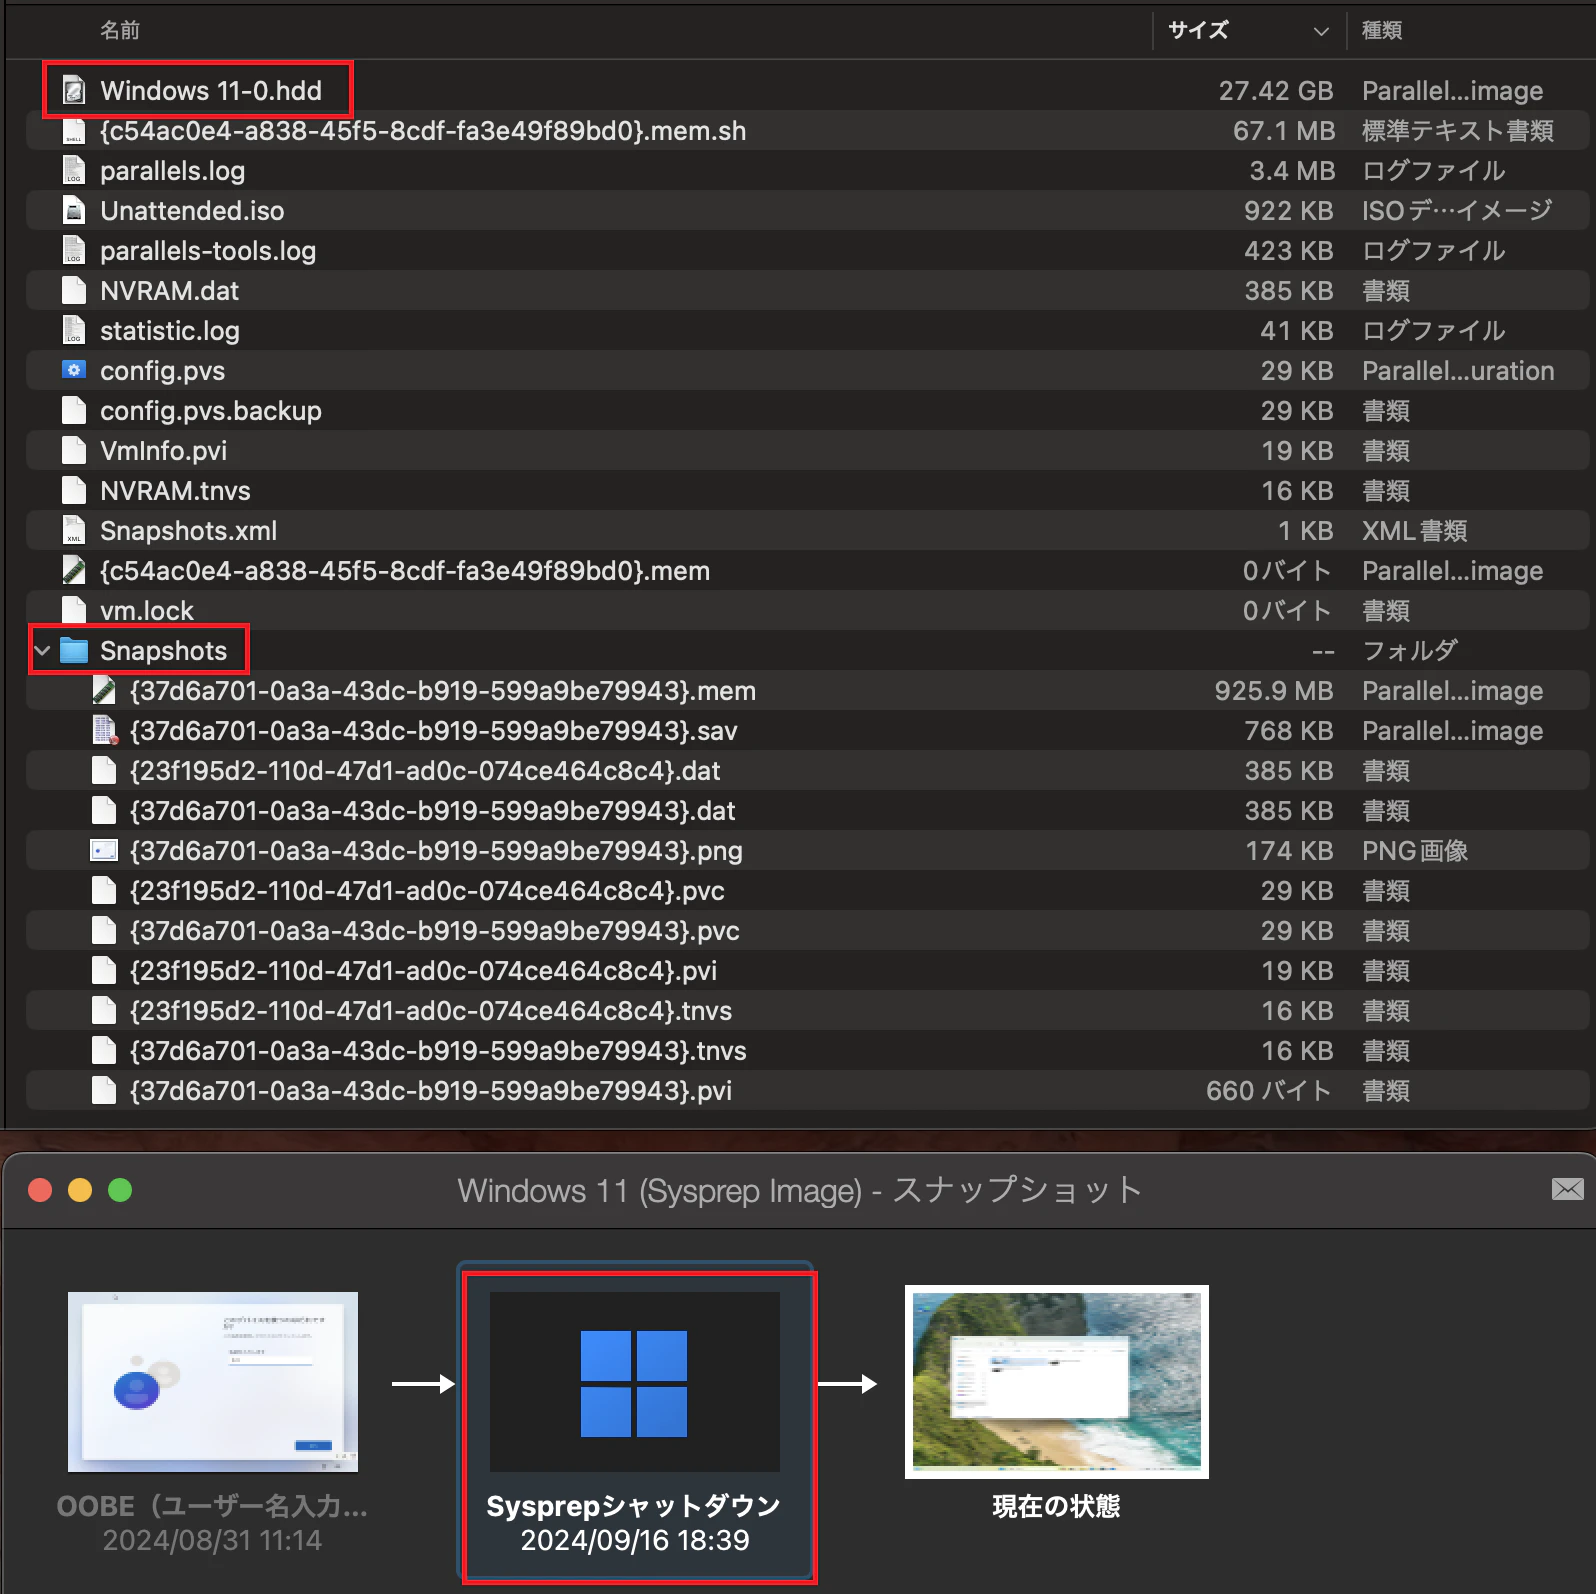Select the Snapshots.xml file name
The image size is (1596, 1594).
[x=189, y=531]
